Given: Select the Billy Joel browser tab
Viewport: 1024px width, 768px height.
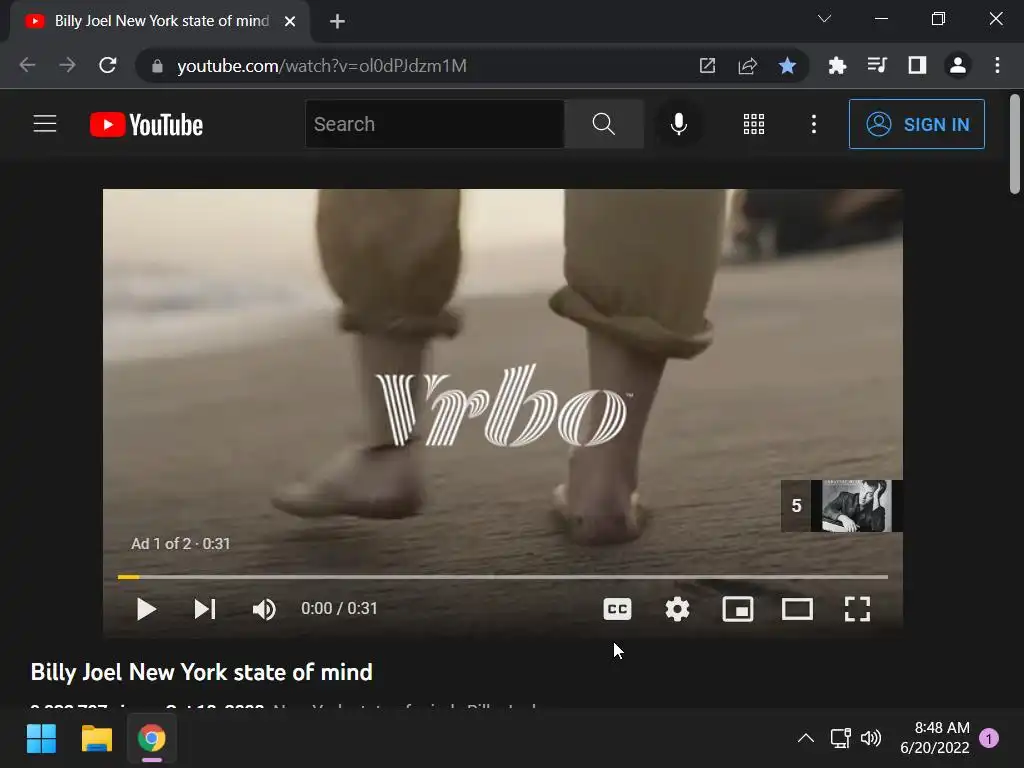Looking at the screenshot, I should click(x=160, y=22).
